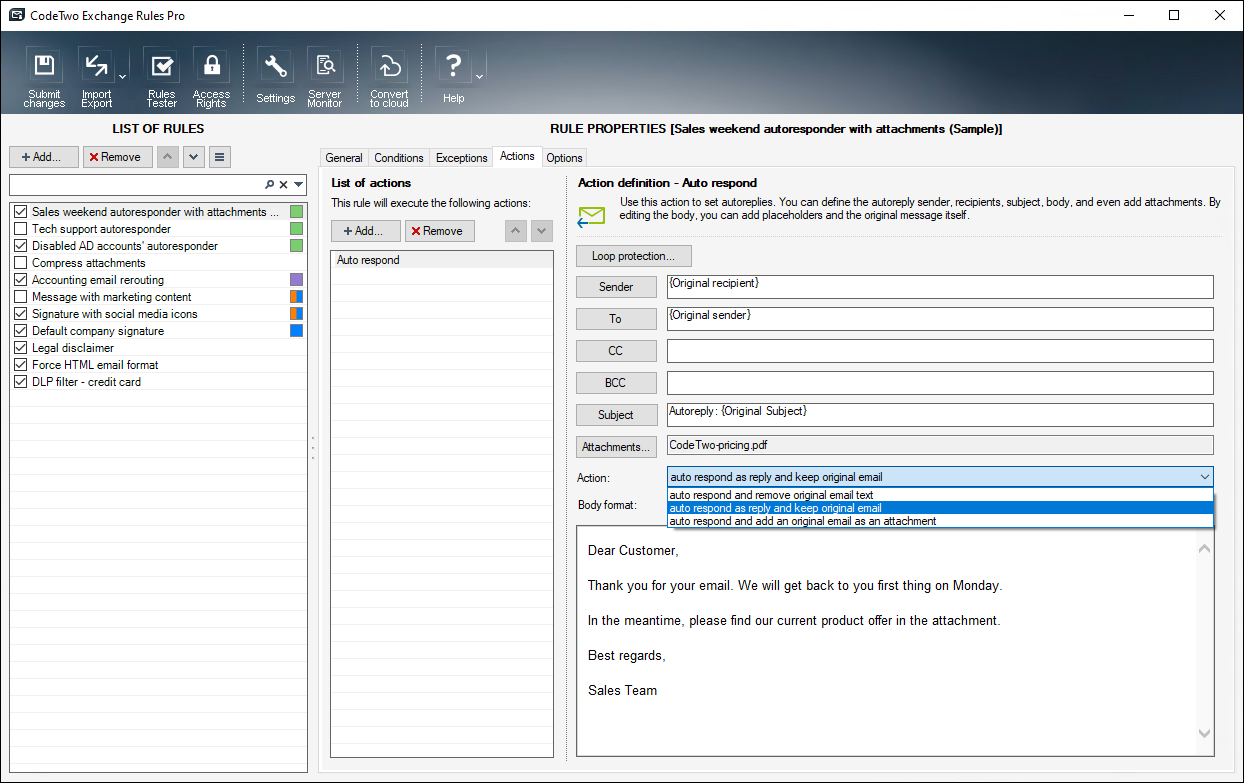The width and height of the screenshot is (1244, 783).
Task: Open the Exceptions tab
Action: click(x=462, y=158)
